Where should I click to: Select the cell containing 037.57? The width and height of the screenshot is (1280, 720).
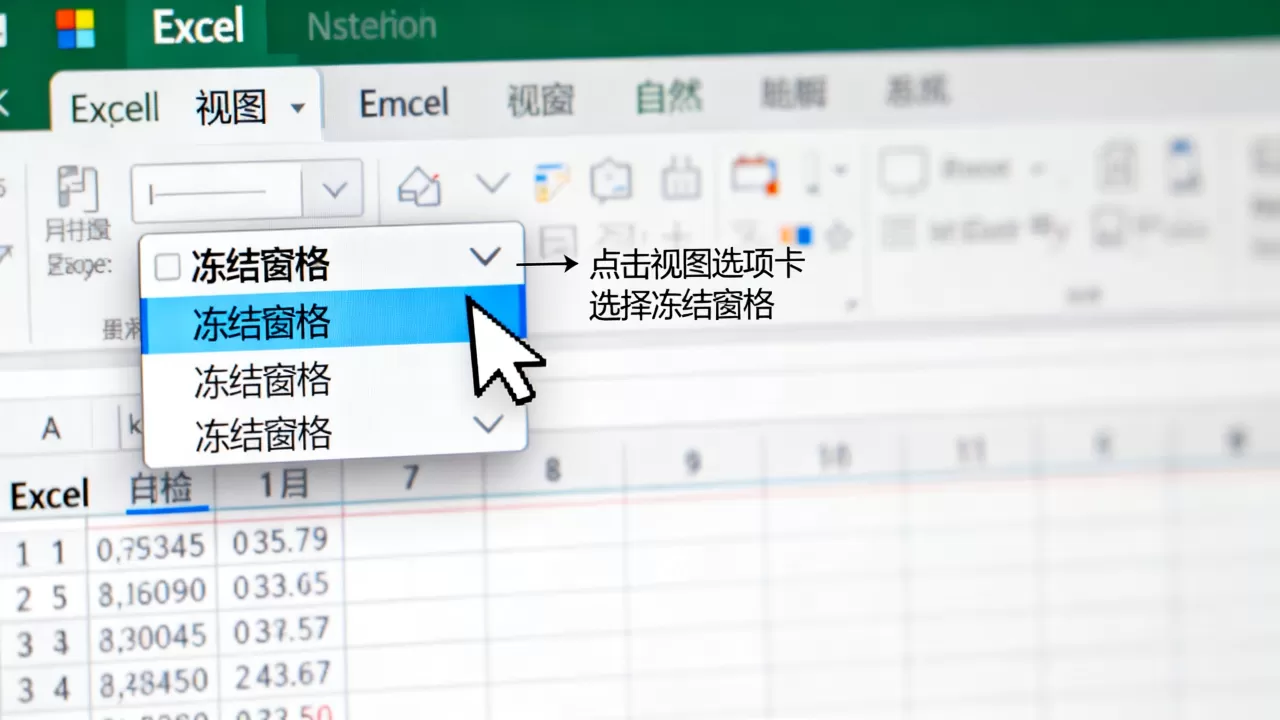[x=281, y=631]
